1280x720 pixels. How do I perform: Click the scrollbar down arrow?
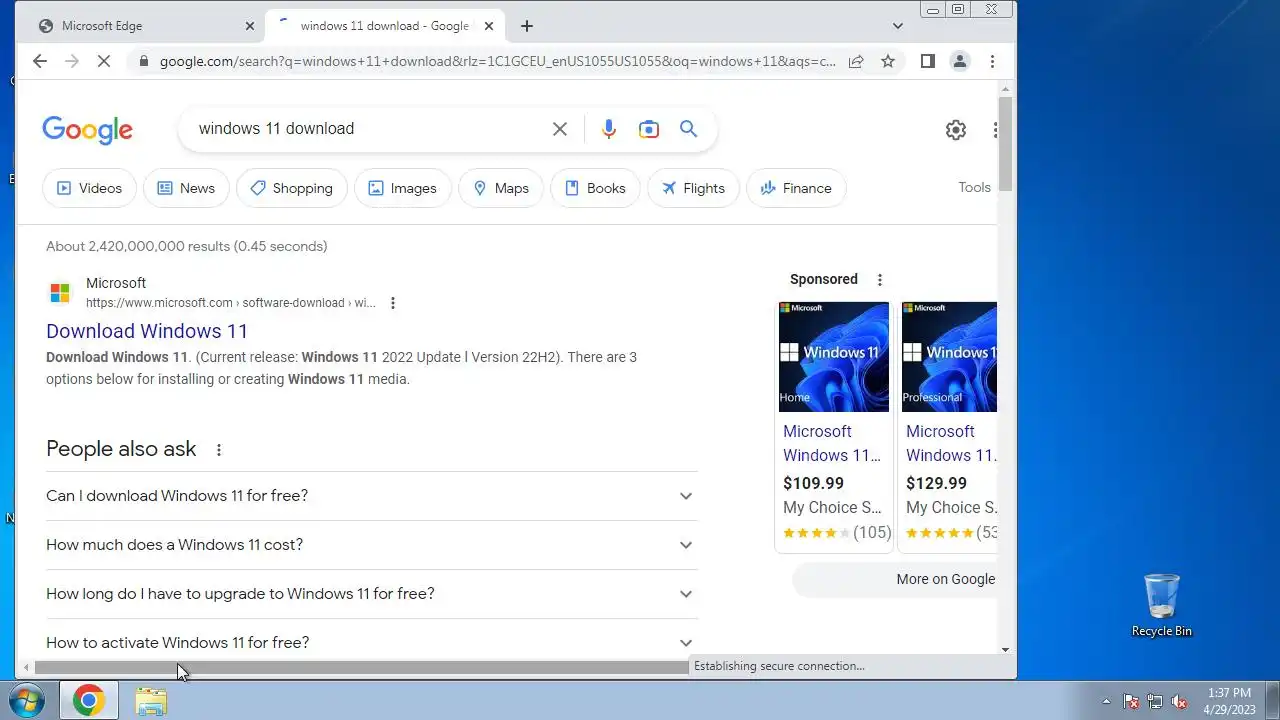(x=1005, y=650)
